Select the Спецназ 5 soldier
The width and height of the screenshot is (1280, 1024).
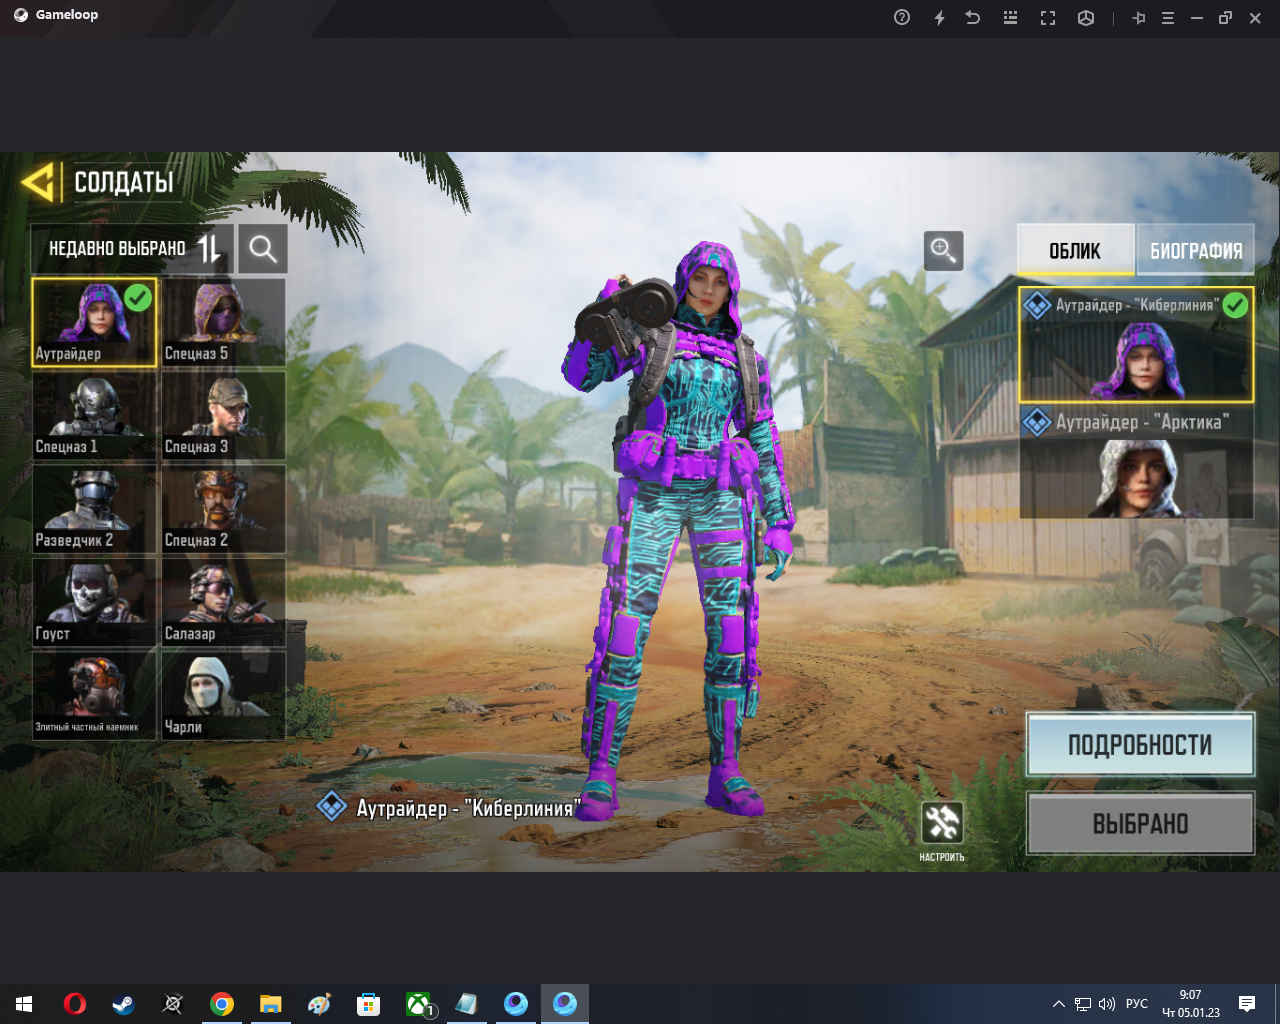coord(224,322)
